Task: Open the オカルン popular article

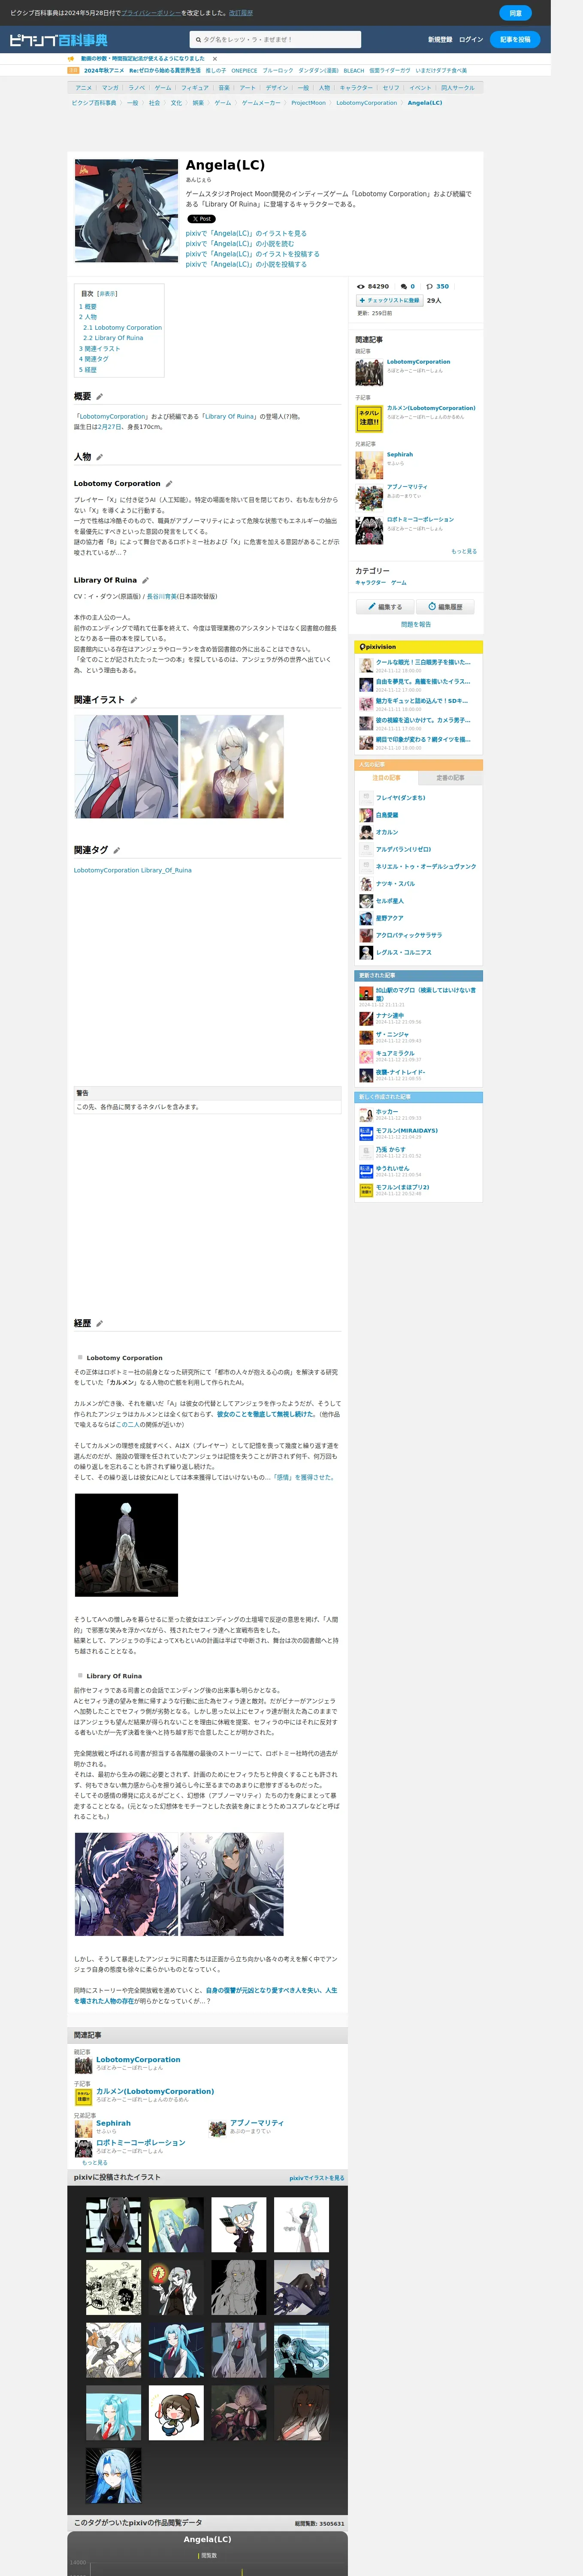Action: 387,832
